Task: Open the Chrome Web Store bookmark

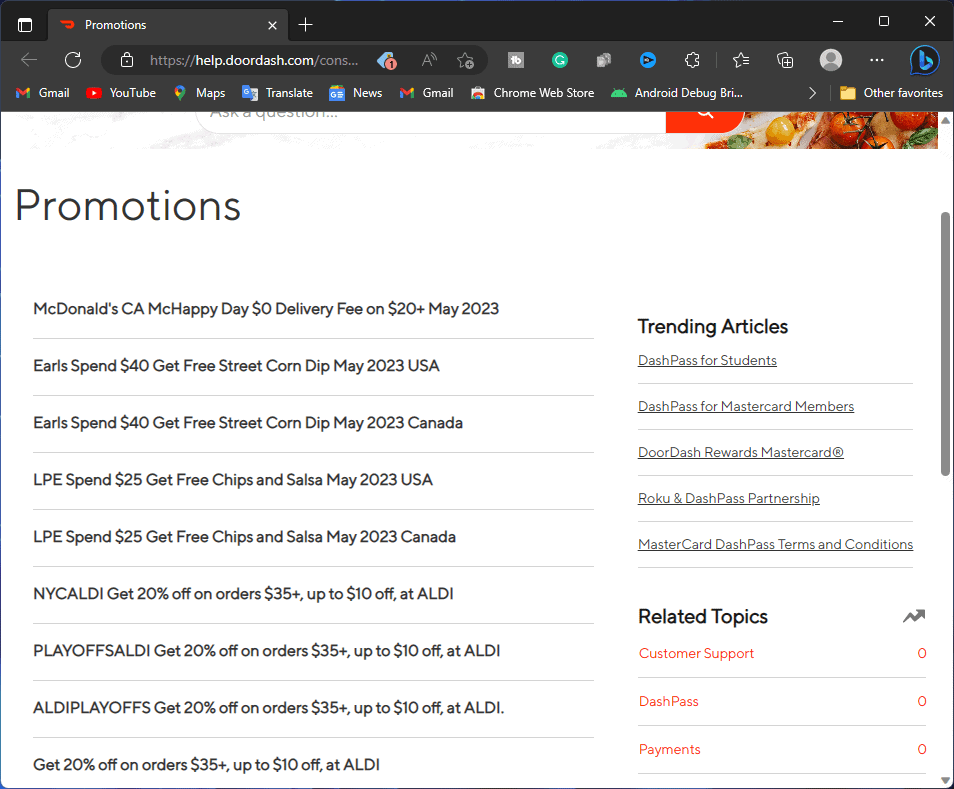Action: click(x=533, y=93)
